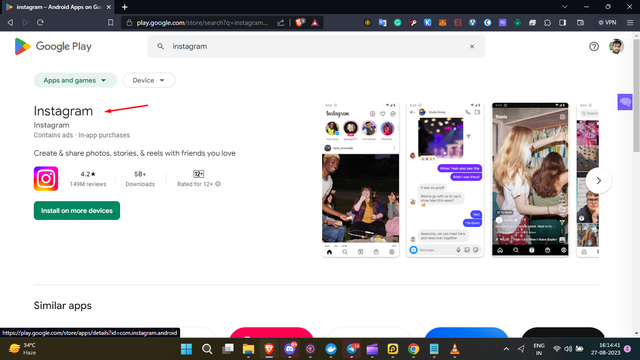The image size is (640, 360).
Task: Open Google account profile picture
Action: point(616,47)
